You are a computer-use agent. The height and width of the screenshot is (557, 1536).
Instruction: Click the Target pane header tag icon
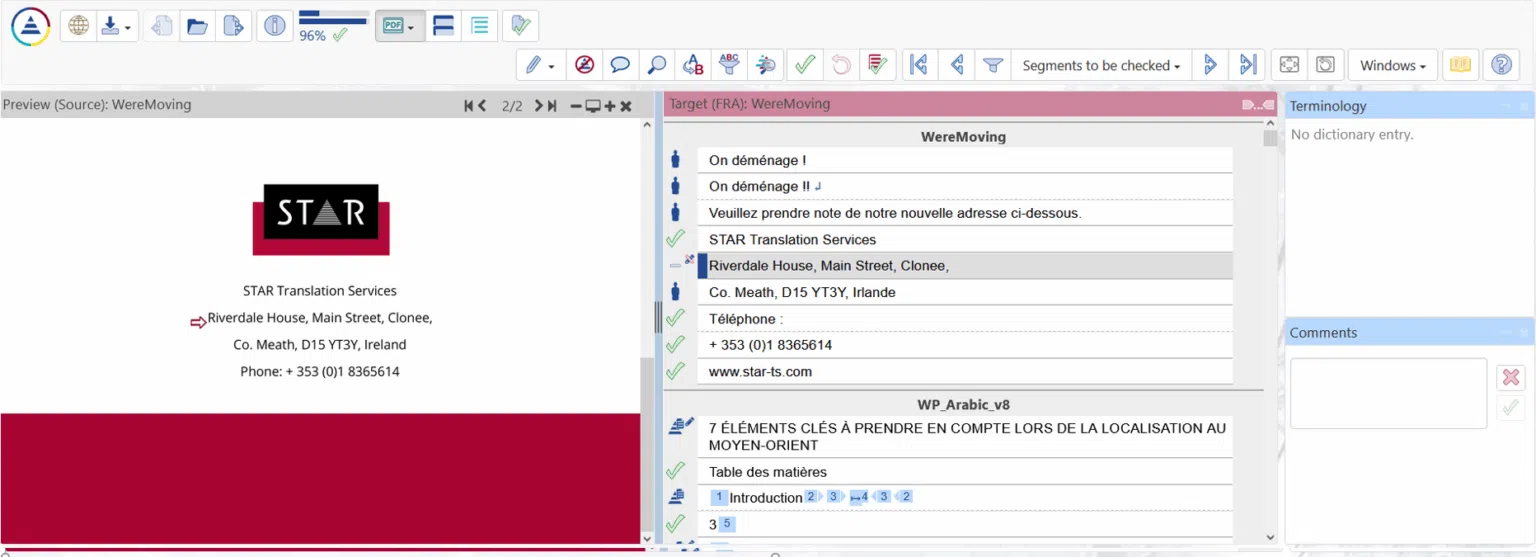point(1258,105)
